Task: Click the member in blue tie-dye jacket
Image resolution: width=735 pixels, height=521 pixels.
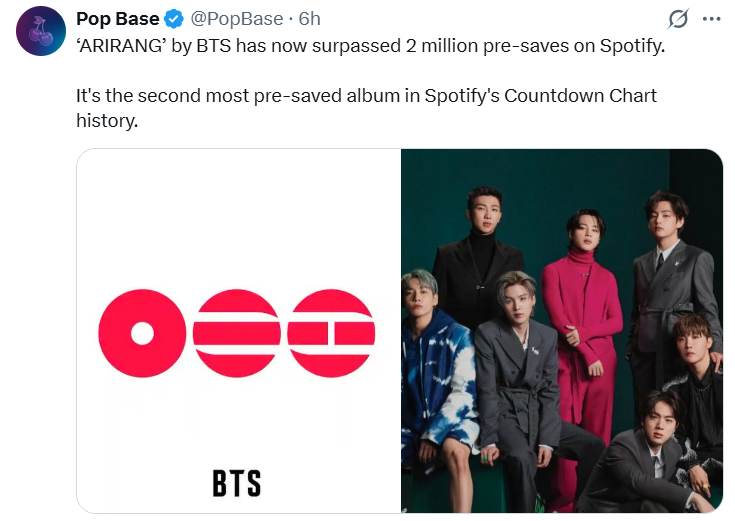Action: pos(432,370)
